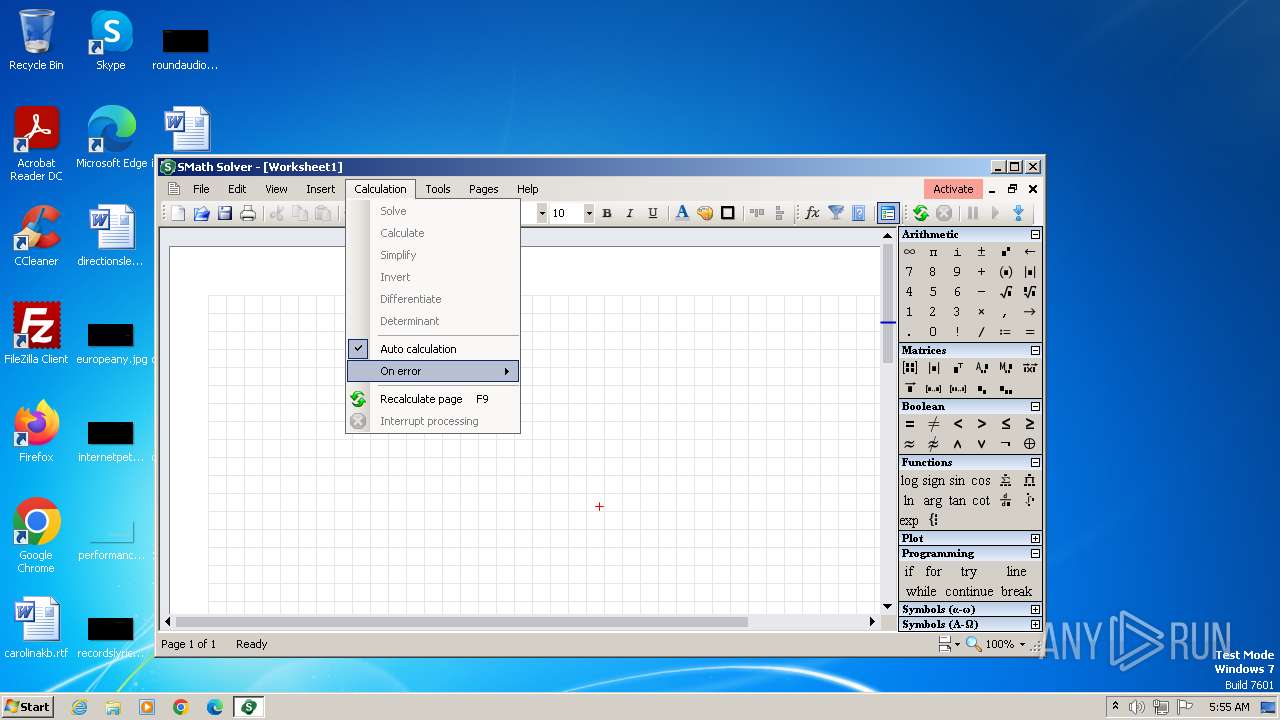
Task: Expand the Symbols (α-ω) panel
Action: coord(1035,610)
